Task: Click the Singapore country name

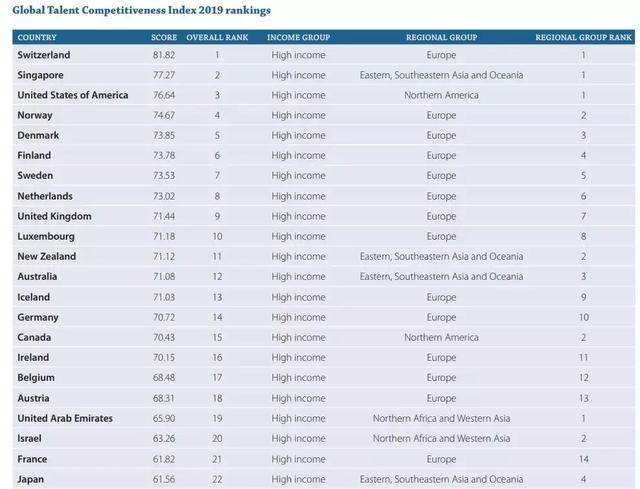Action: (x=41, y=75)
